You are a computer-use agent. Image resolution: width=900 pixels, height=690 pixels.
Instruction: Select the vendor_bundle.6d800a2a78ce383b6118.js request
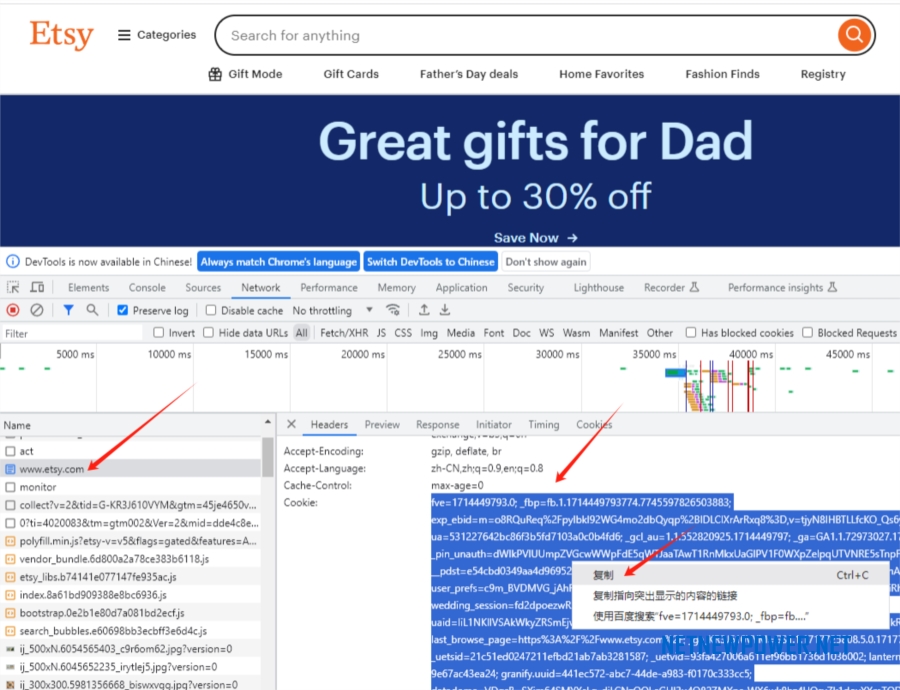click(131, 559)
